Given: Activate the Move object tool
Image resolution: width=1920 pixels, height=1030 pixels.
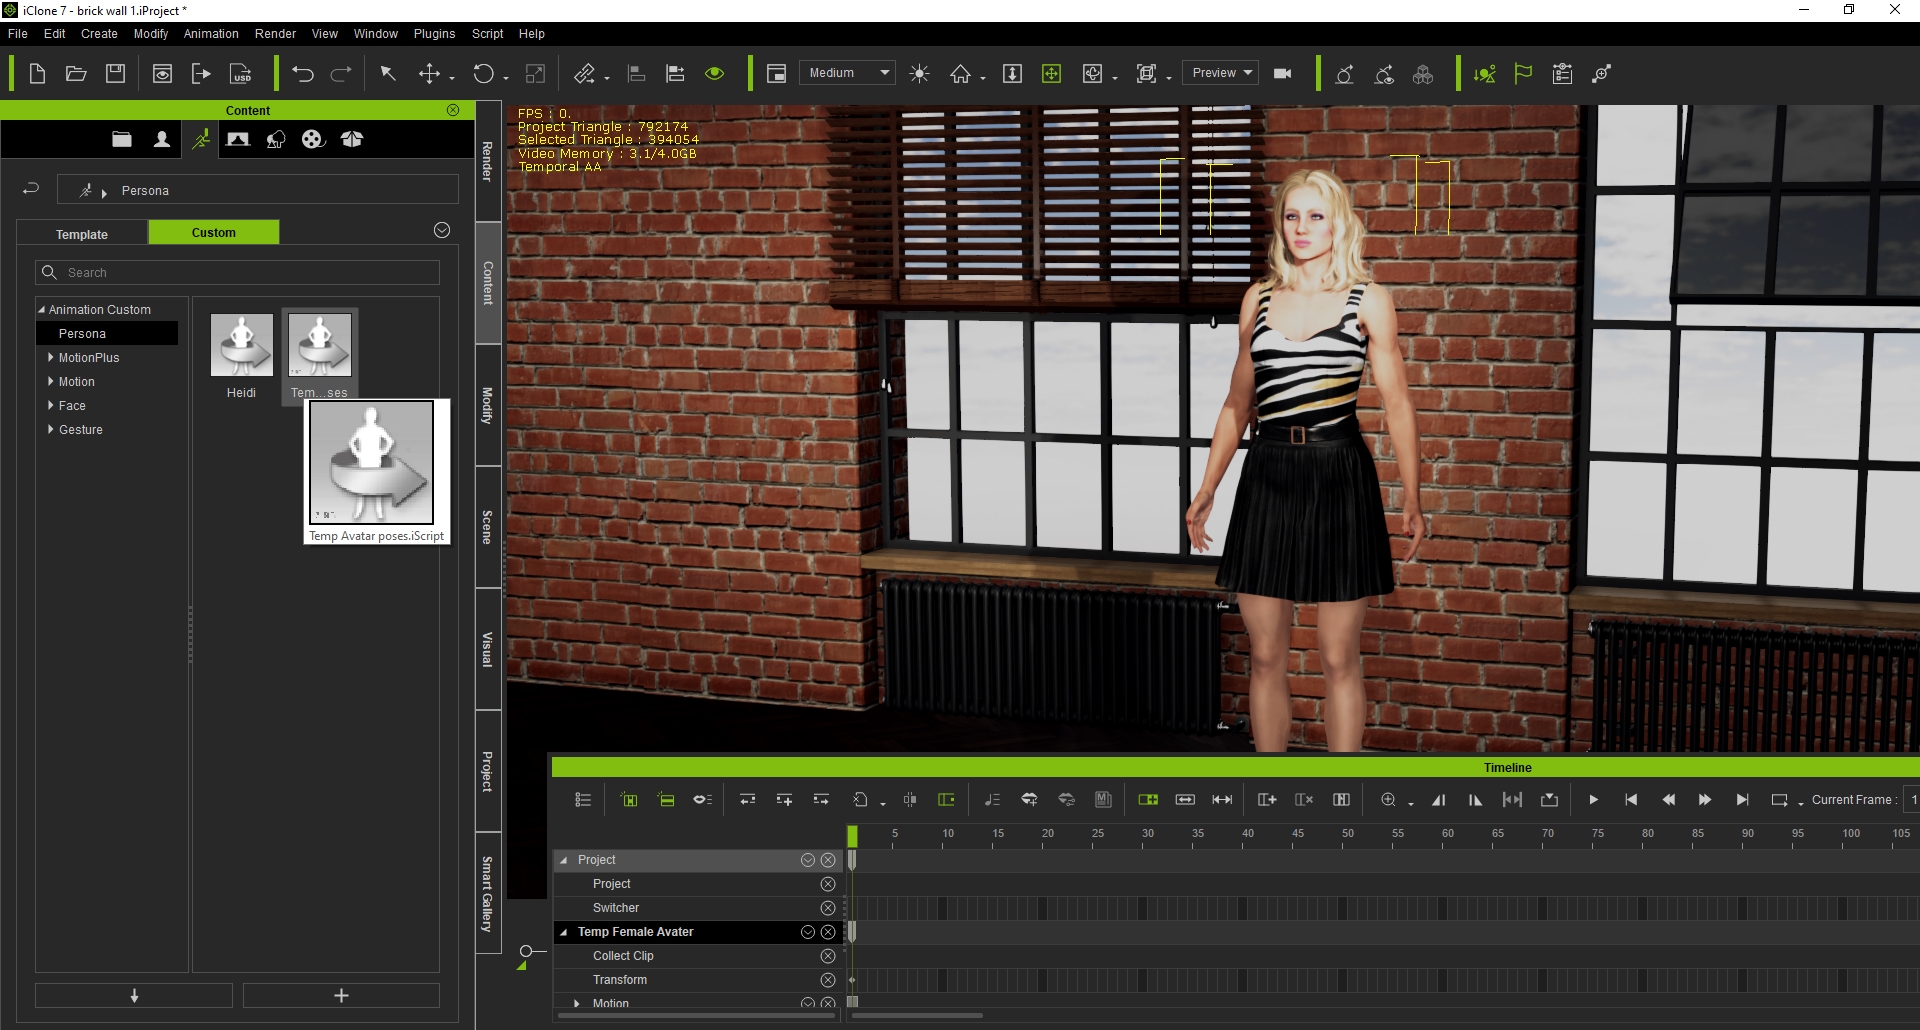Looking at the screenshot, I should coord(429,73).
